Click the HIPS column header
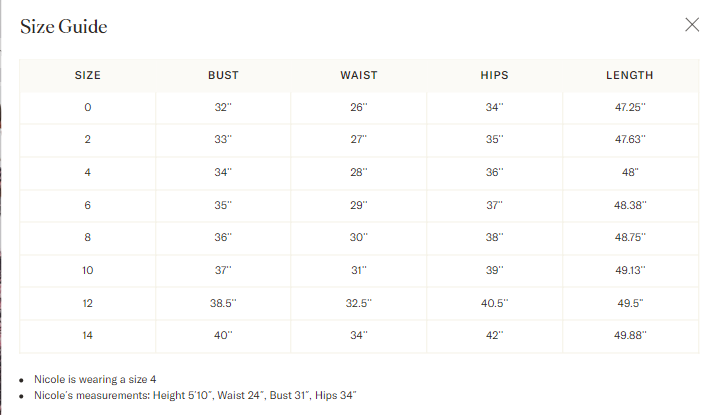Image resolution: width=712 pixels, height=415 pixels. (x=494, y=75)
